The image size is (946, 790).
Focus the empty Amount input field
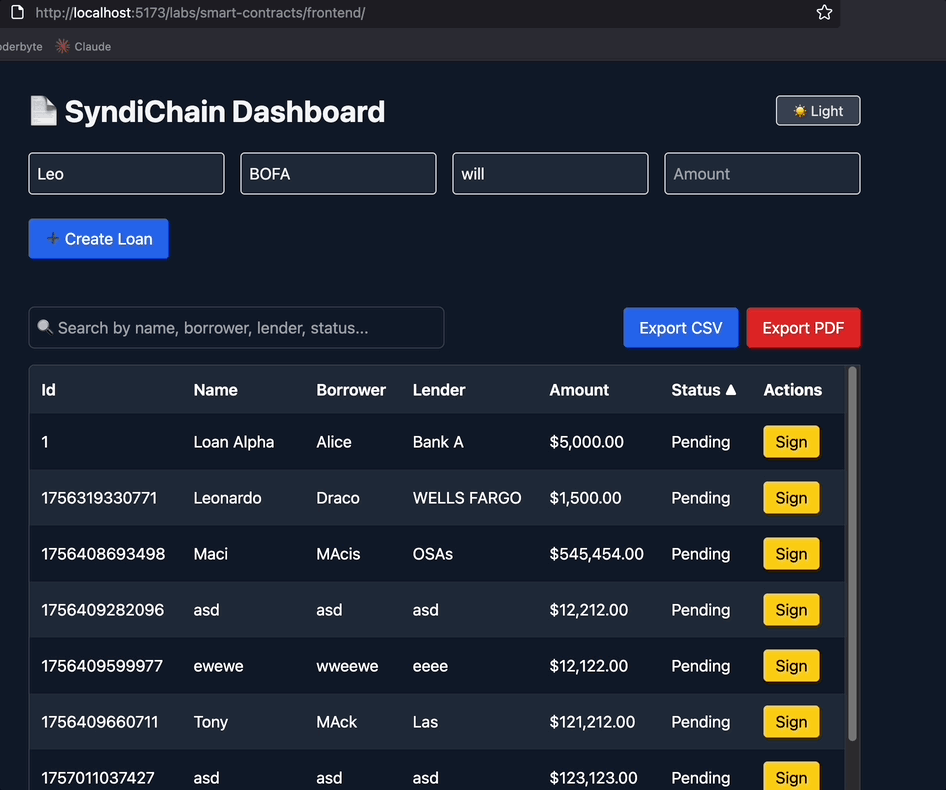coord(762,174)
